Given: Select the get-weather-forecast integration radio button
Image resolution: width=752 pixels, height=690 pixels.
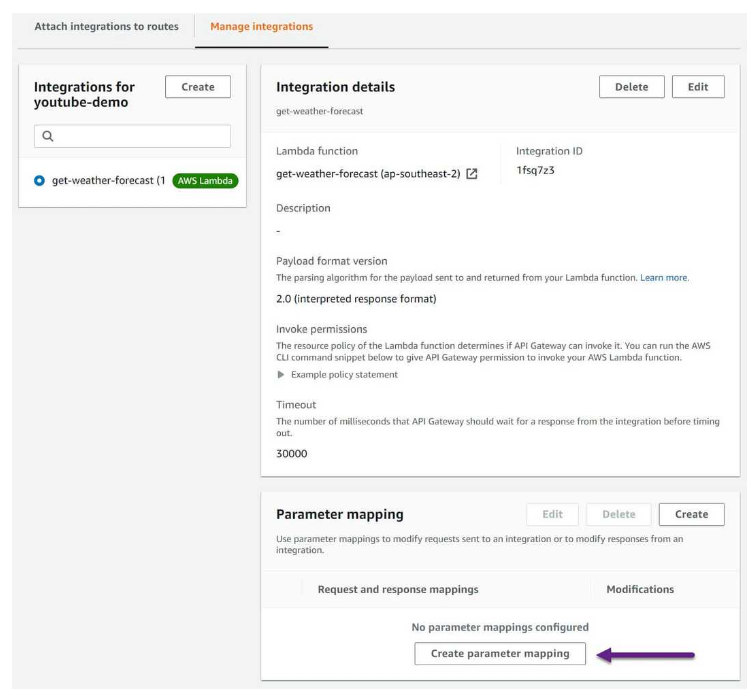Looking at the screenshot, I should (40, 181).
